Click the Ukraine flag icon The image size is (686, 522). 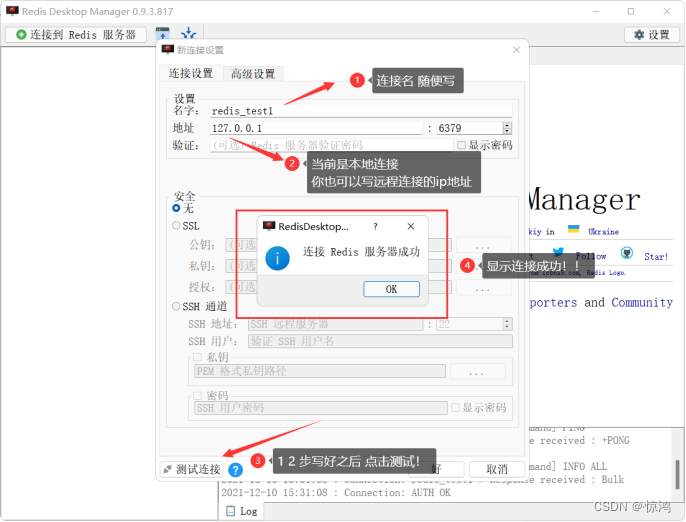tap(574, 229)
